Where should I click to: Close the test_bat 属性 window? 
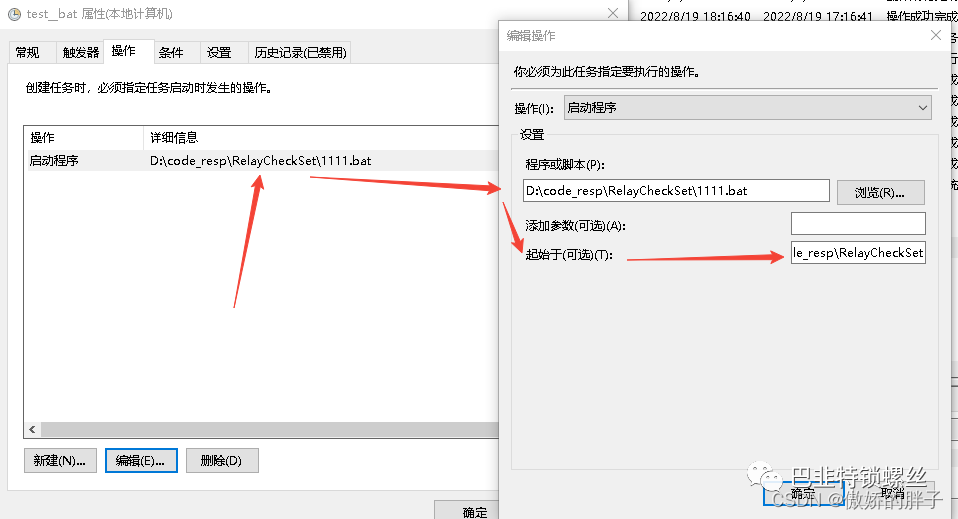pyautogui.click(x=613, y=13)
